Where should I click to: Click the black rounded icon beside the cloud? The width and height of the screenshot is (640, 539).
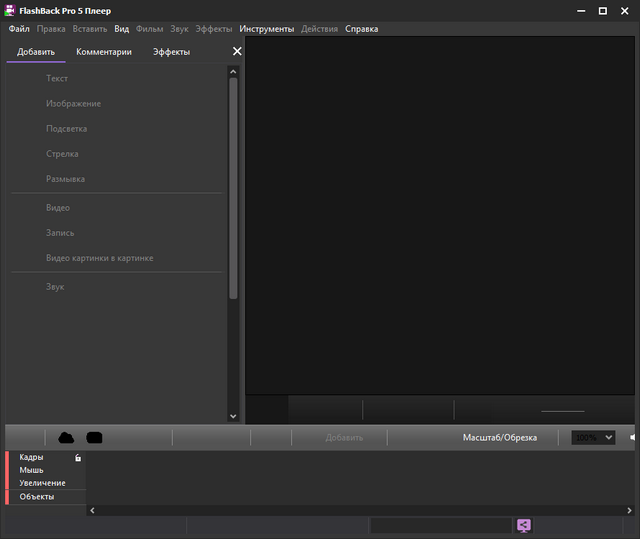tap(95, 437)
